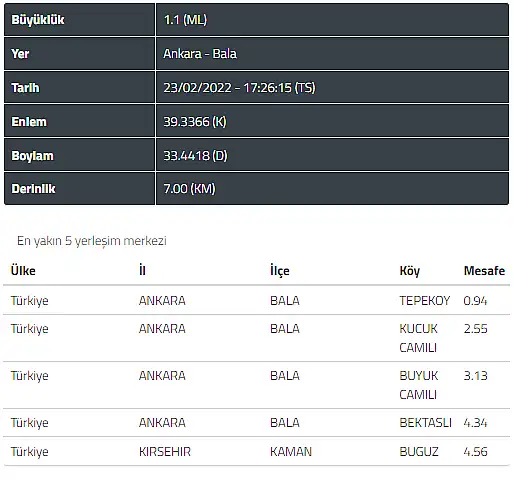The image size is (513, 480).
Task: Click the En yakın 5 yerleşim merkezi heading
Action: coord(92,241)
